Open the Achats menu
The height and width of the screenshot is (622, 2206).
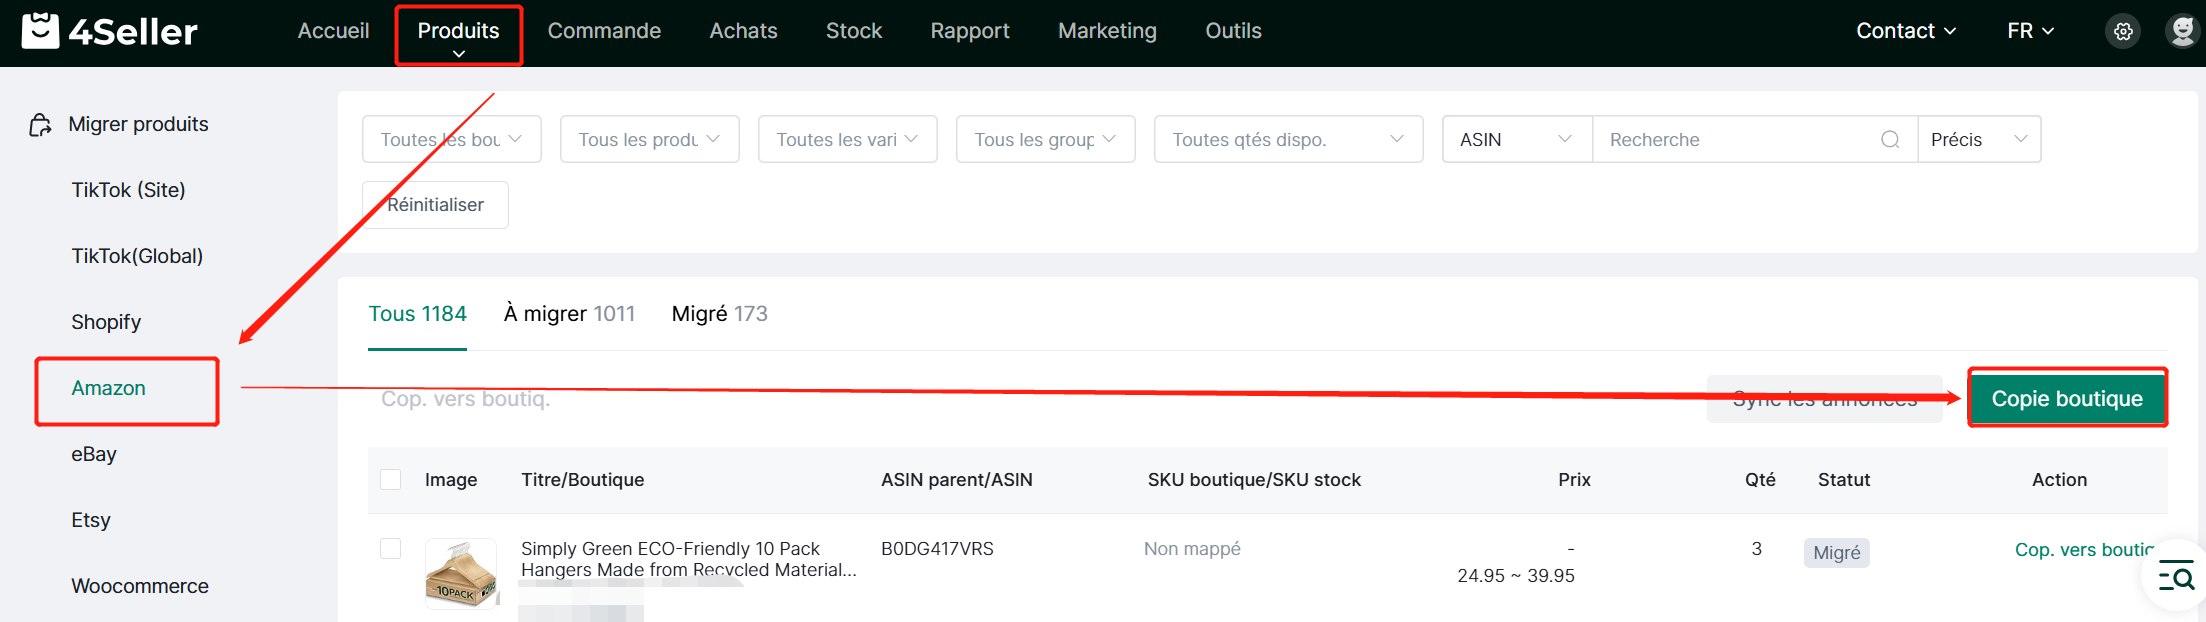(743, 31)
